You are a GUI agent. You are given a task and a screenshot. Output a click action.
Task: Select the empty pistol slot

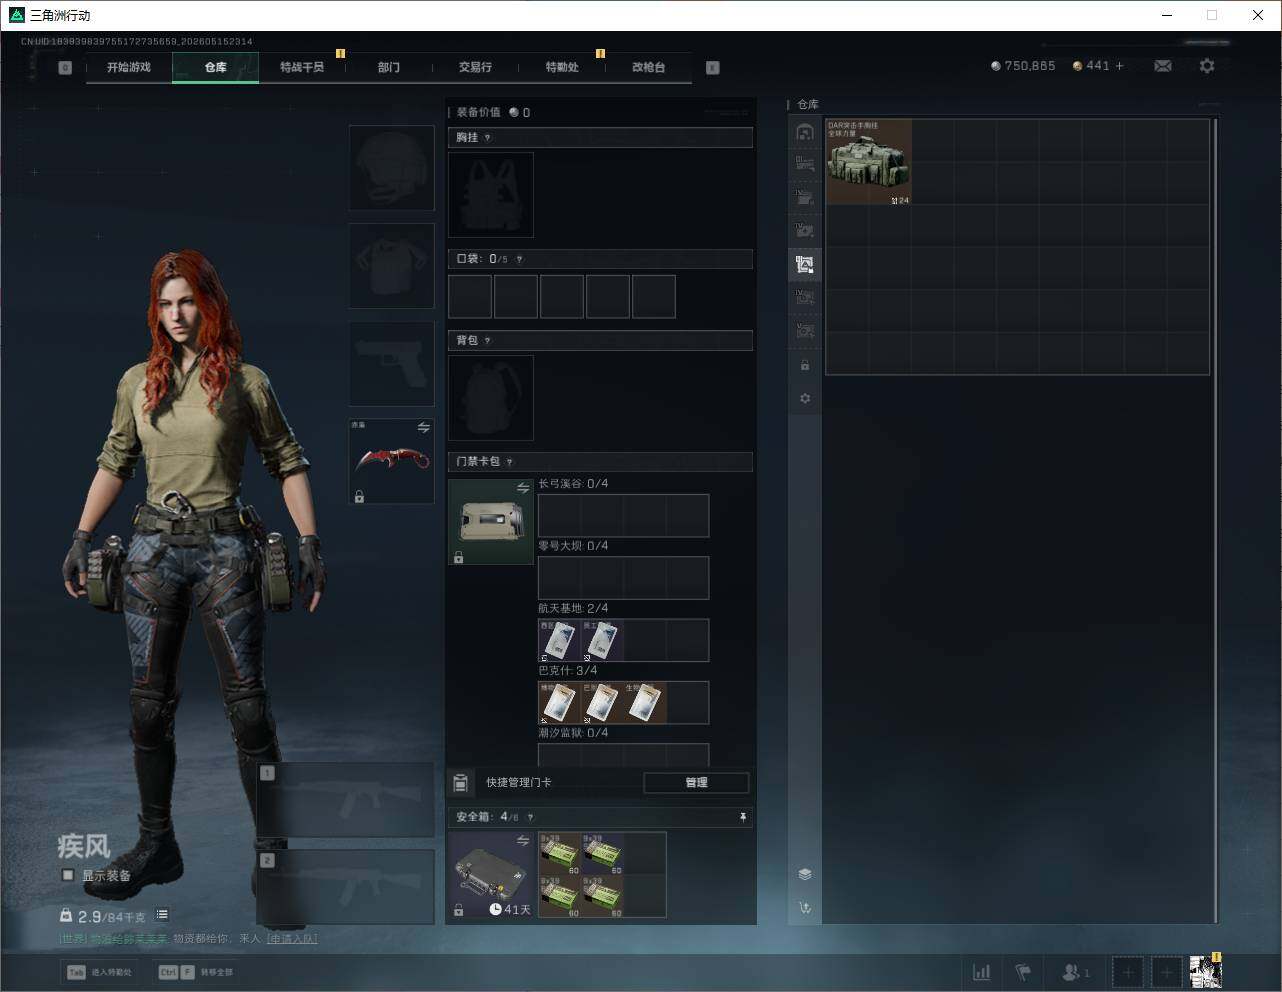pyautogui.click(x=392, y=364)
